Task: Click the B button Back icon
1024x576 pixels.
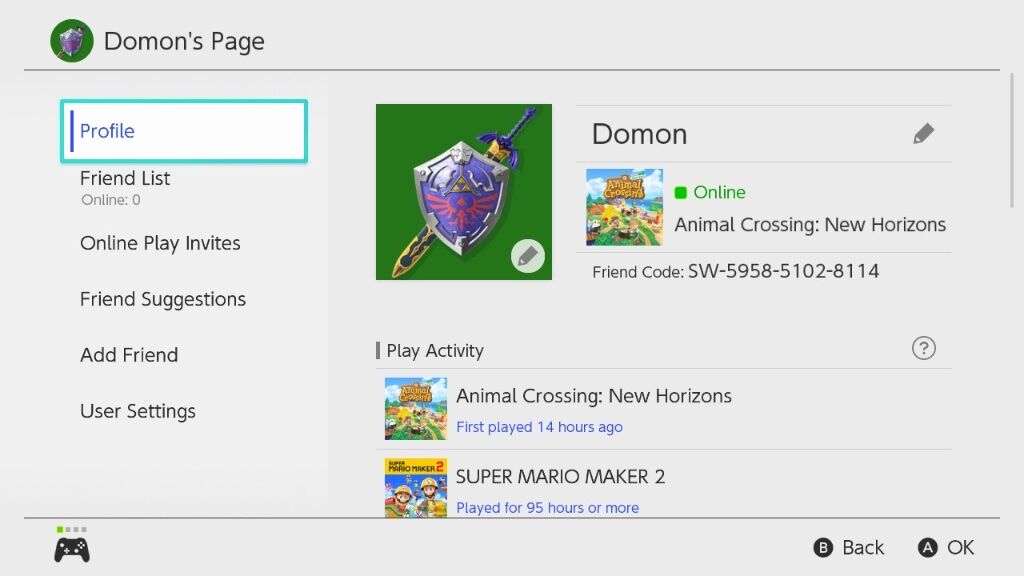Action: (823, 547)
